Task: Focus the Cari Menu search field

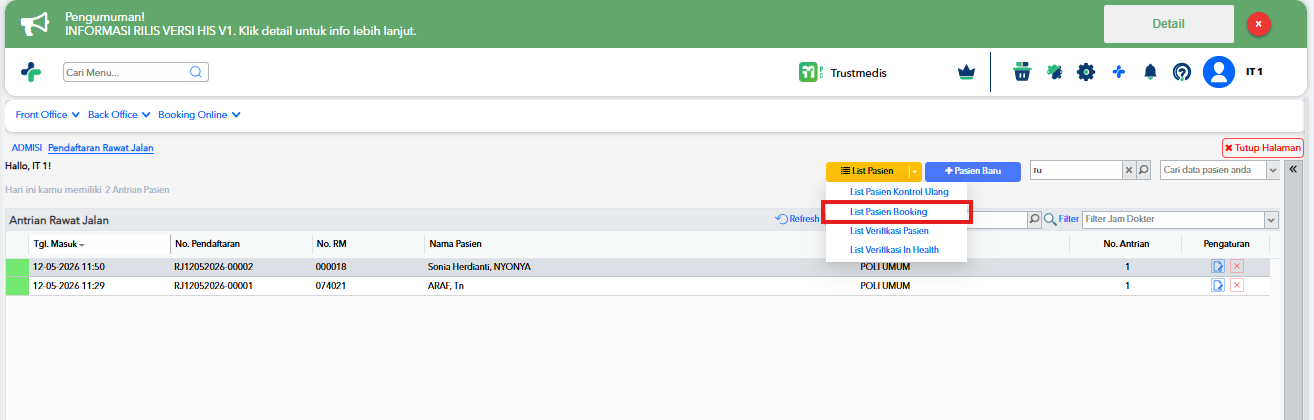Action: [136, 72]
